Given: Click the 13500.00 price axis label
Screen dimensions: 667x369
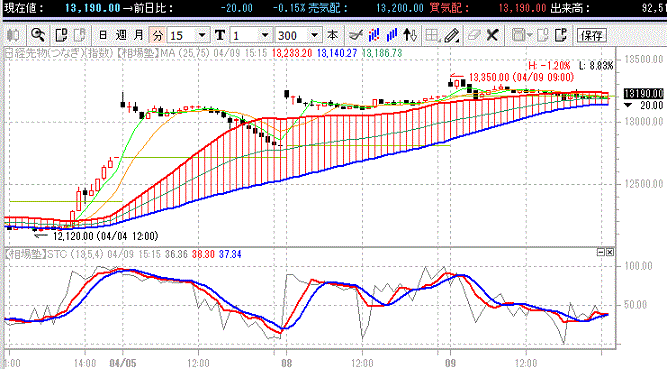Looking at the screenshot, I should coord(644,59).
